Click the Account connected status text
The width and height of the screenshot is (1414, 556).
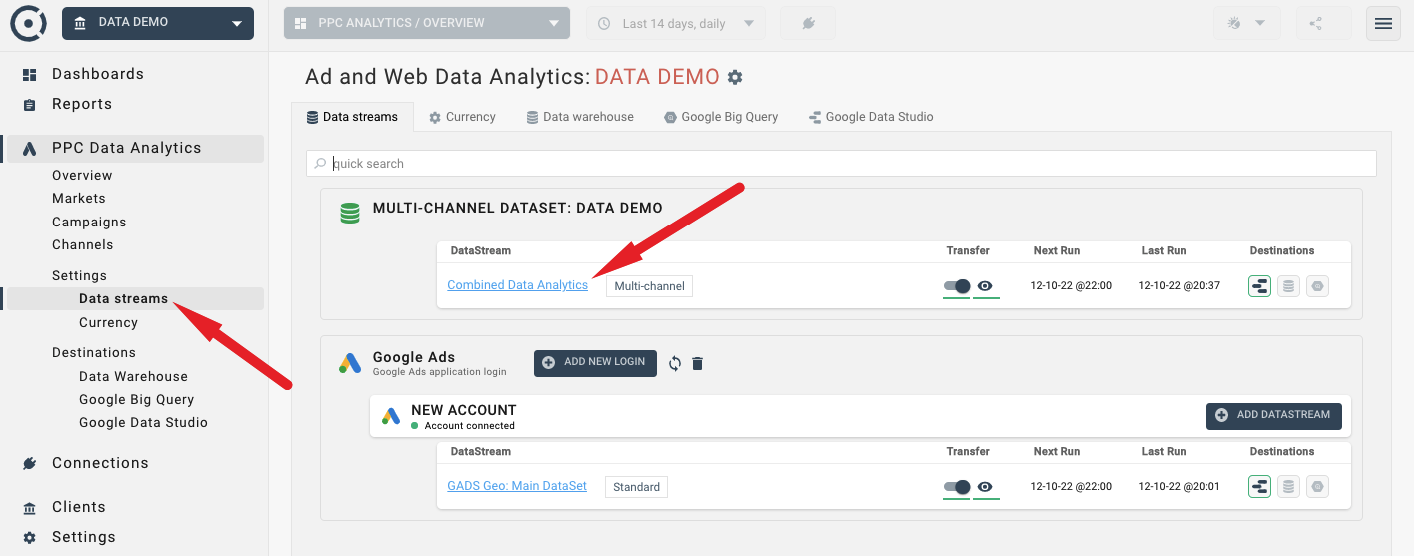point(469,426)
